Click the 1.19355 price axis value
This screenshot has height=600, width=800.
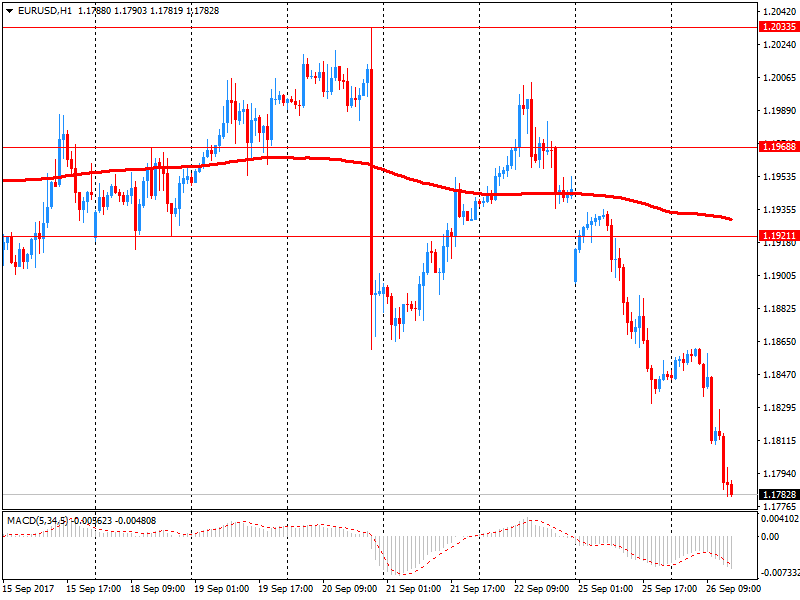[x=780, y=210]
